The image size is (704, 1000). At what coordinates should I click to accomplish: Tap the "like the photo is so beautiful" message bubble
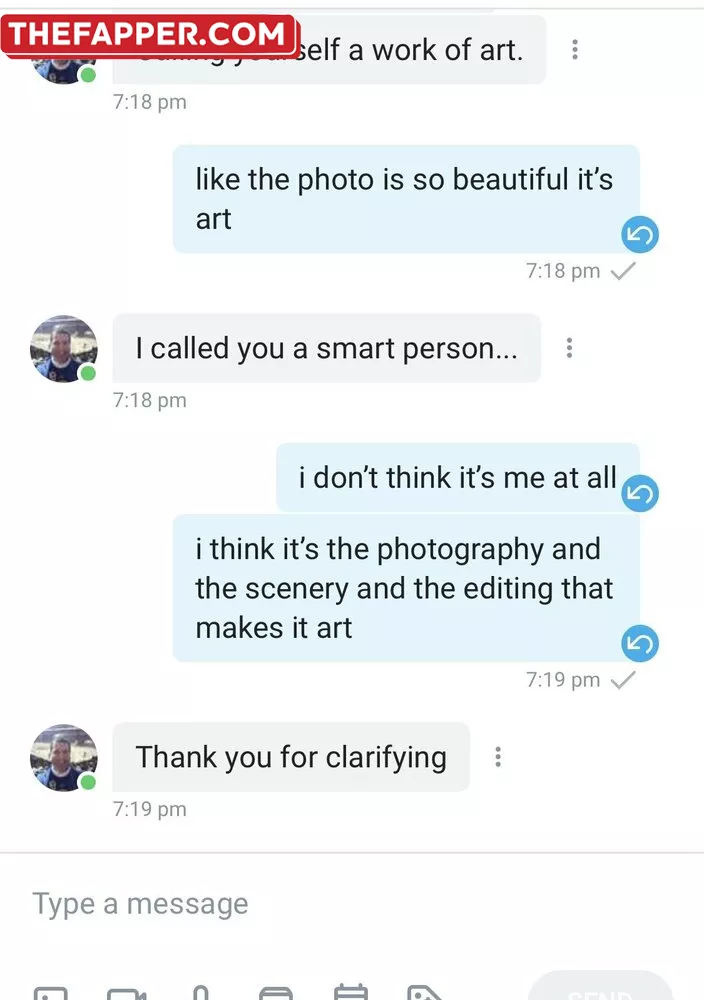[x=405, y=199]
